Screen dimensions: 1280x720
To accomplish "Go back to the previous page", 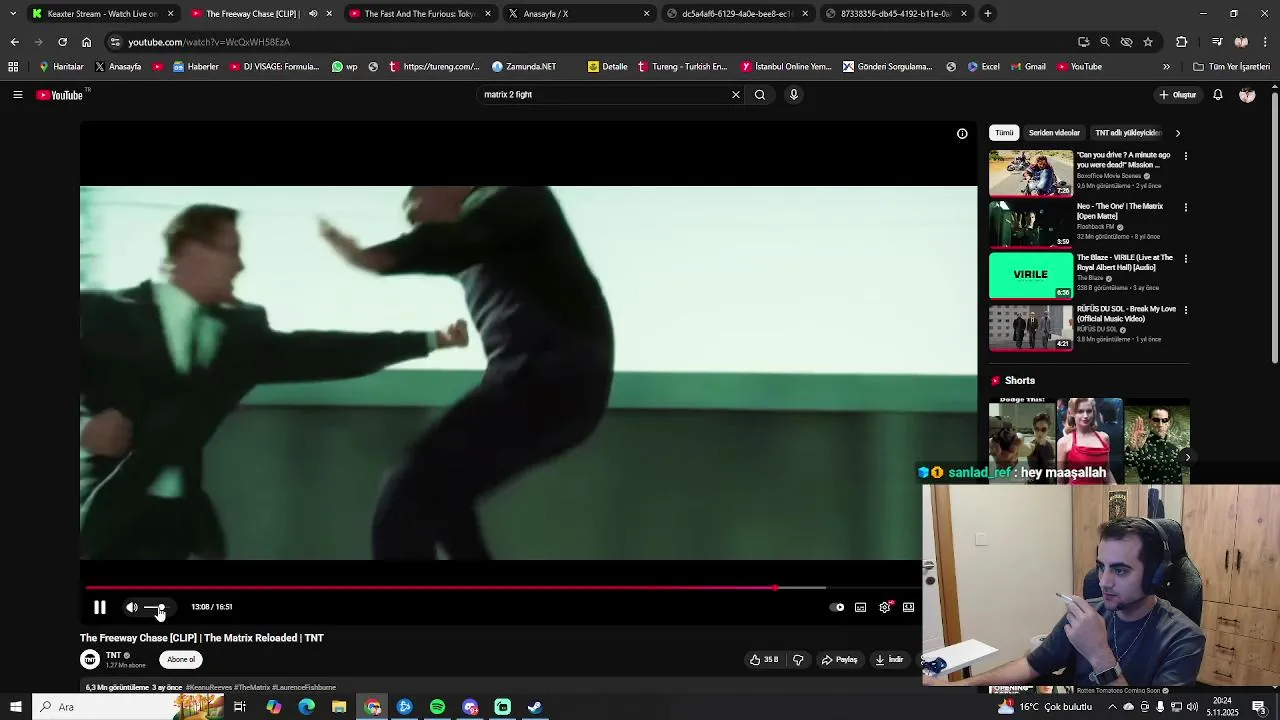I will [14, 42].
